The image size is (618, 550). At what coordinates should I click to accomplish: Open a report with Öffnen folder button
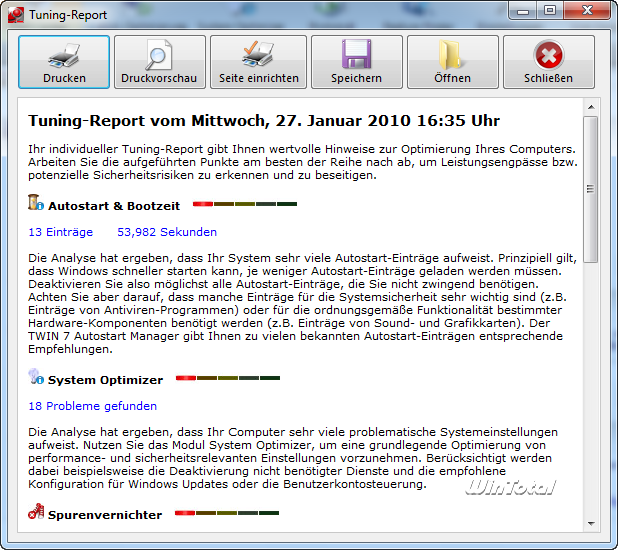[452, 62]
